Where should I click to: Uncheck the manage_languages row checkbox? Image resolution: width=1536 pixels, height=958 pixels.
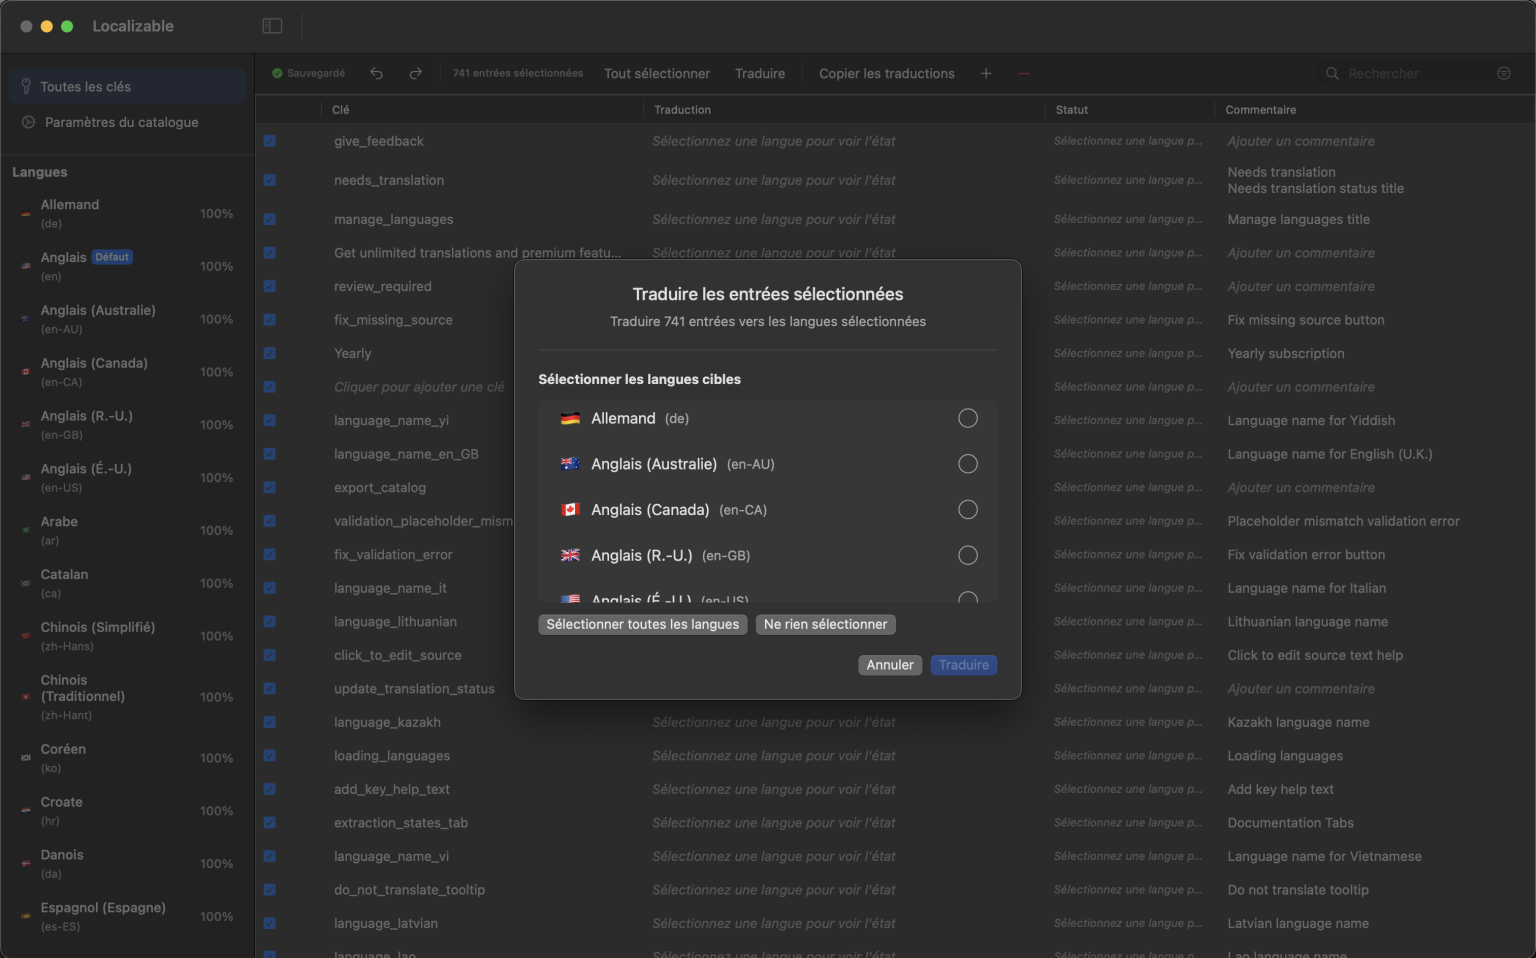[270, 219]
